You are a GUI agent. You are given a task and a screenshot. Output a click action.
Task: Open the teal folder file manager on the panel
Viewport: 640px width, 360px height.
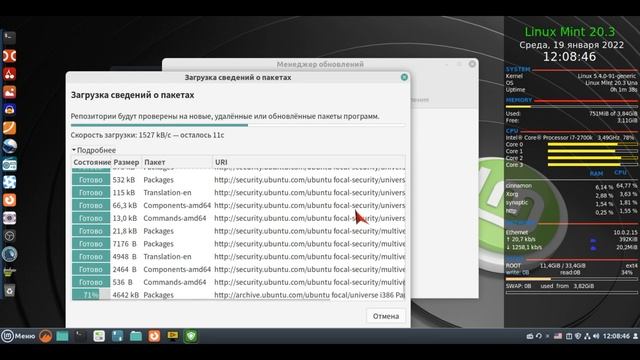(136, 336)
